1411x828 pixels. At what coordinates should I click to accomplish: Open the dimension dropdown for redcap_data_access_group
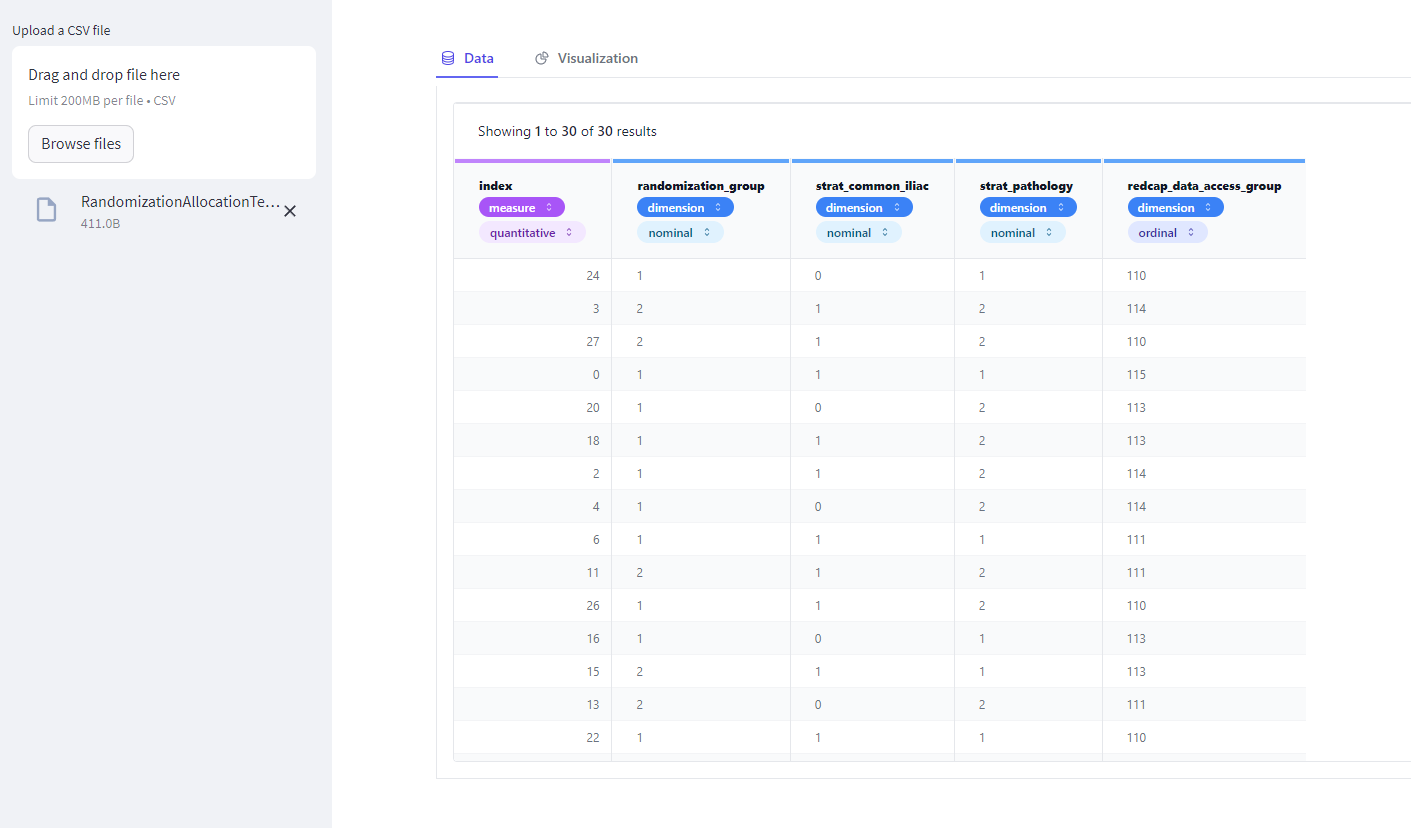pyautogui.click(x=1175, y=207)
